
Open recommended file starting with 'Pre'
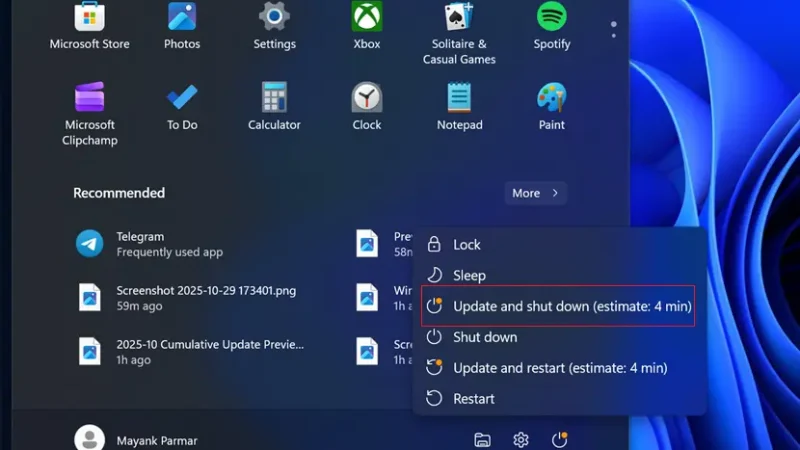point(383,244)
